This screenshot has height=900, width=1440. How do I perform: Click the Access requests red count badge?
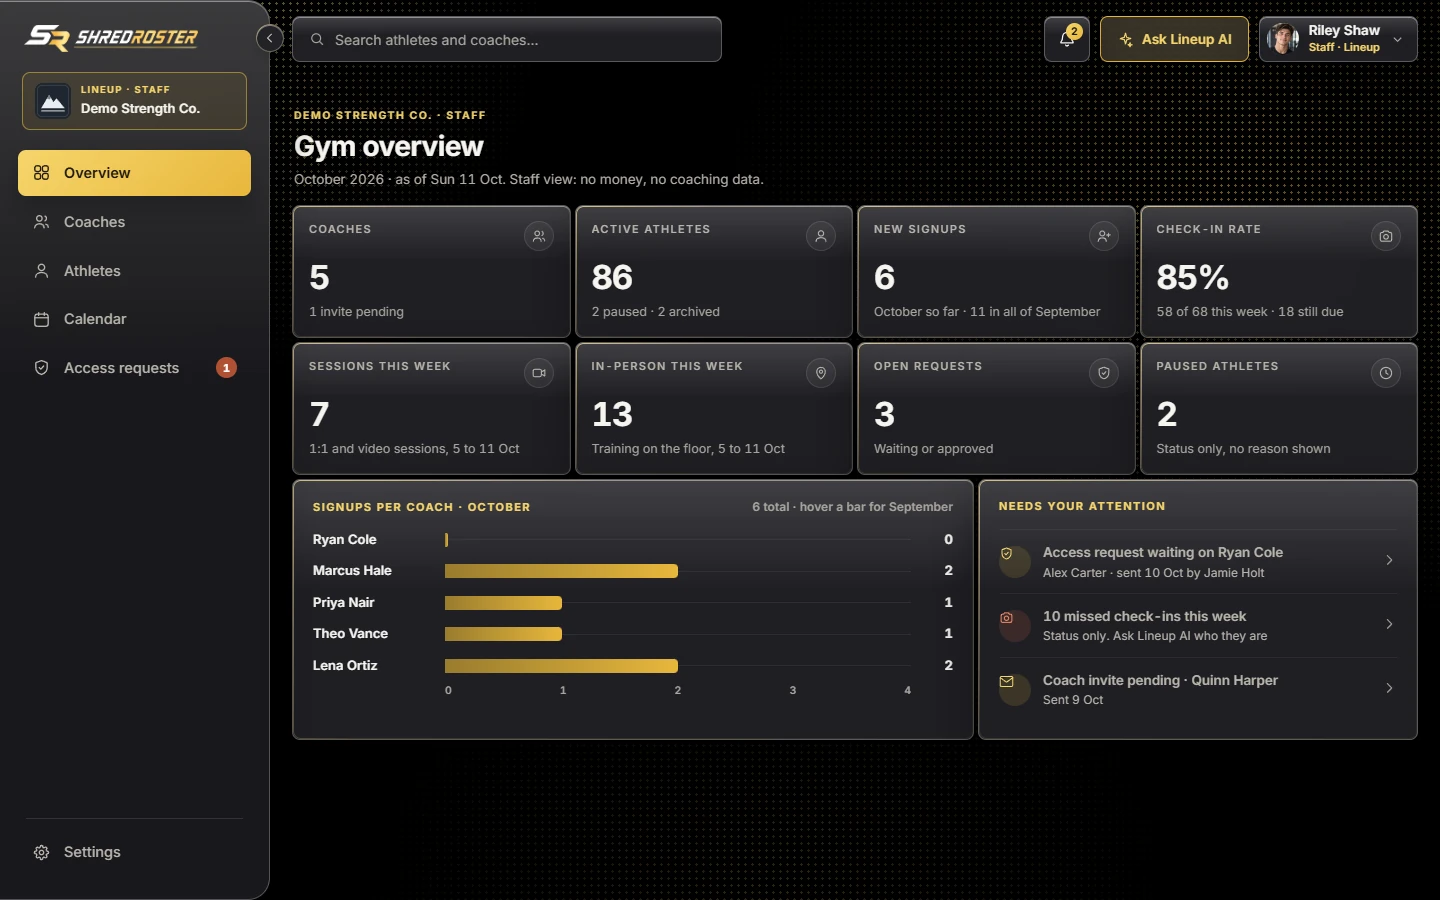[226, 368]
